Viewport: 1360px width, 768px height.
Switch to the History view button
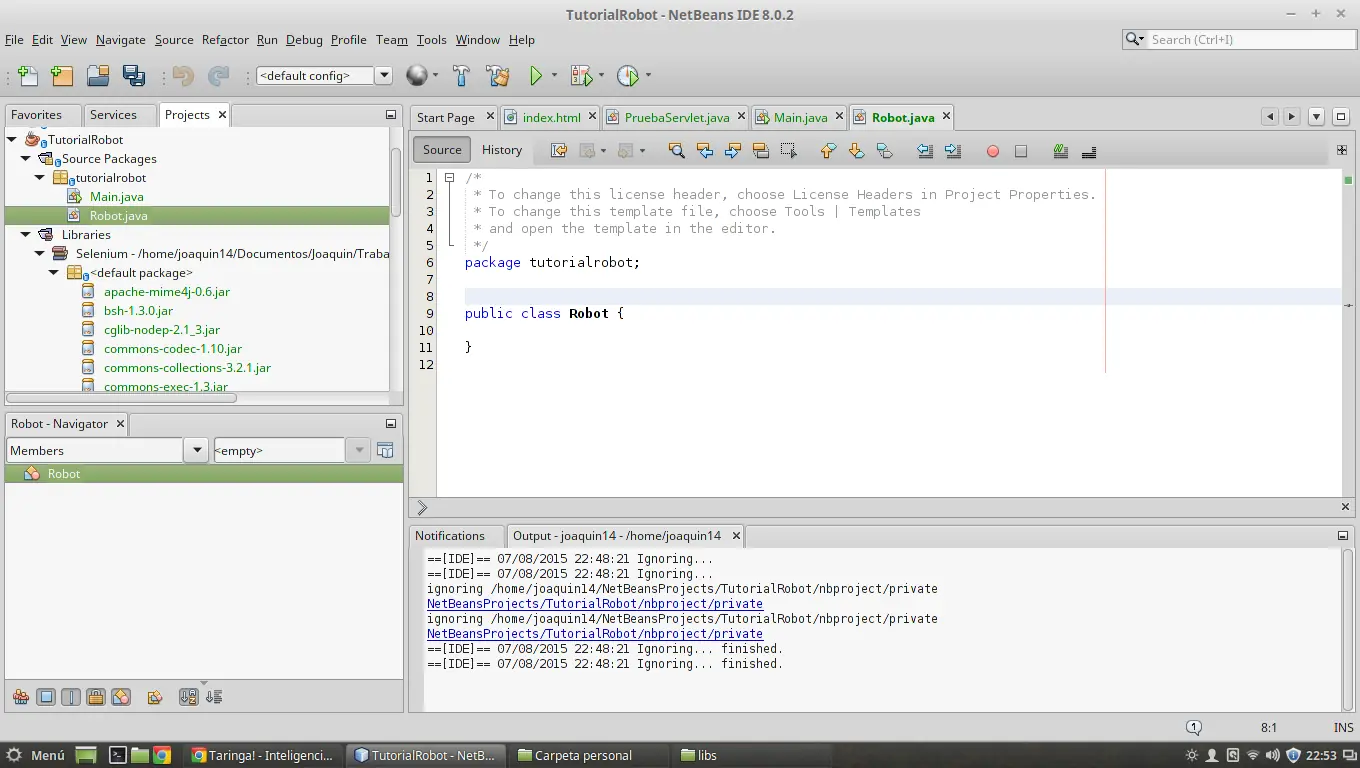pos(502,150)
